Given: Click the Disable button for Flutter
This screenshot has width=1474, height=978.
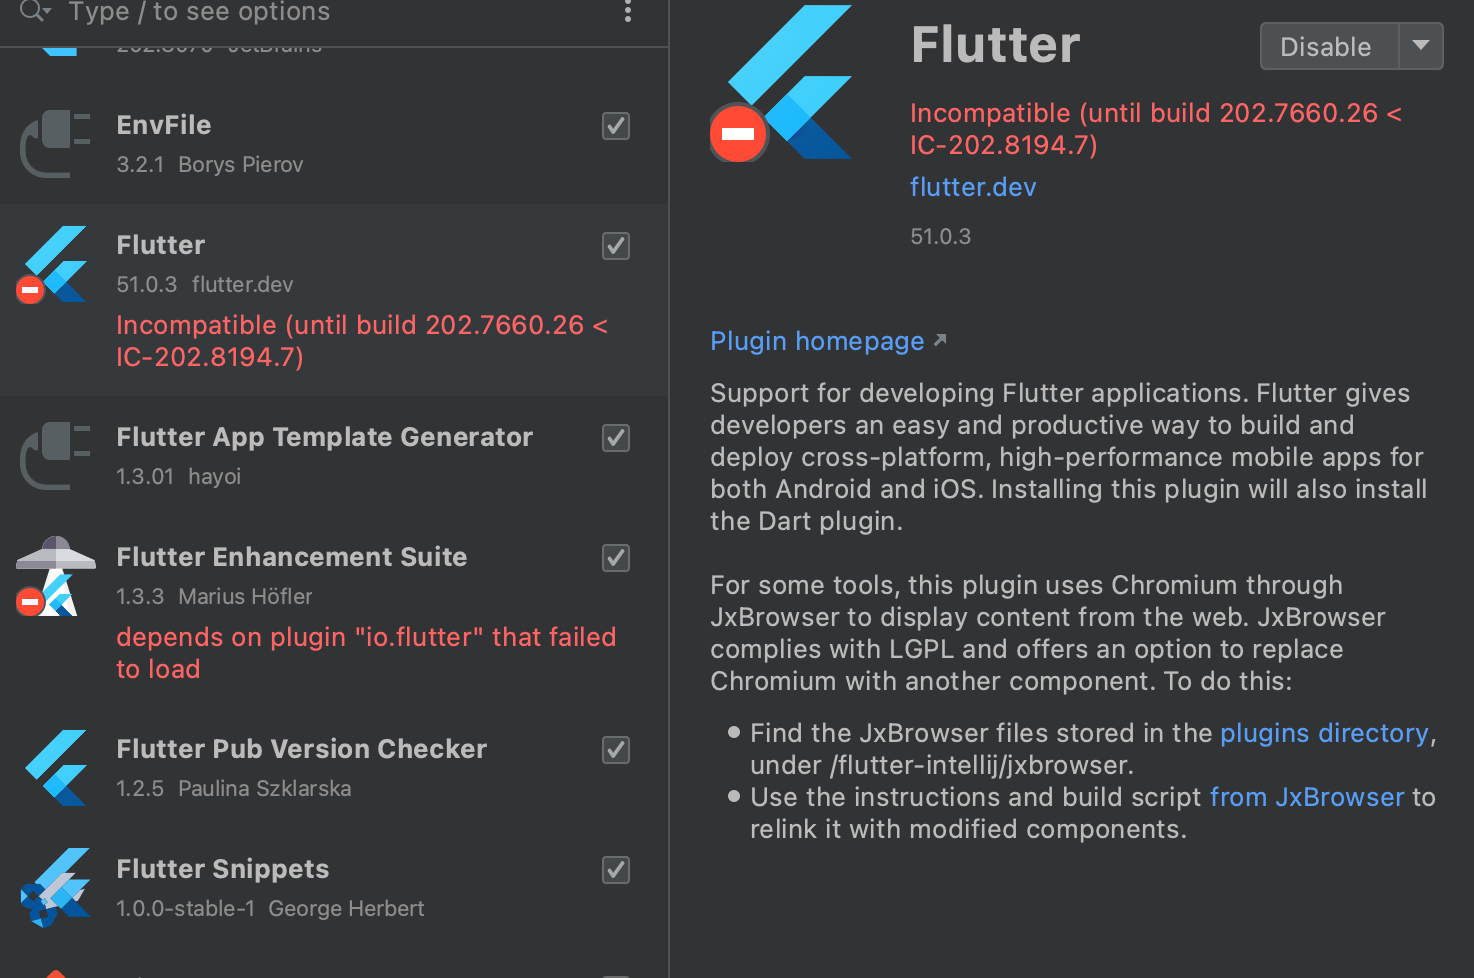Looking at the screenshot, I should (1326, 46).
